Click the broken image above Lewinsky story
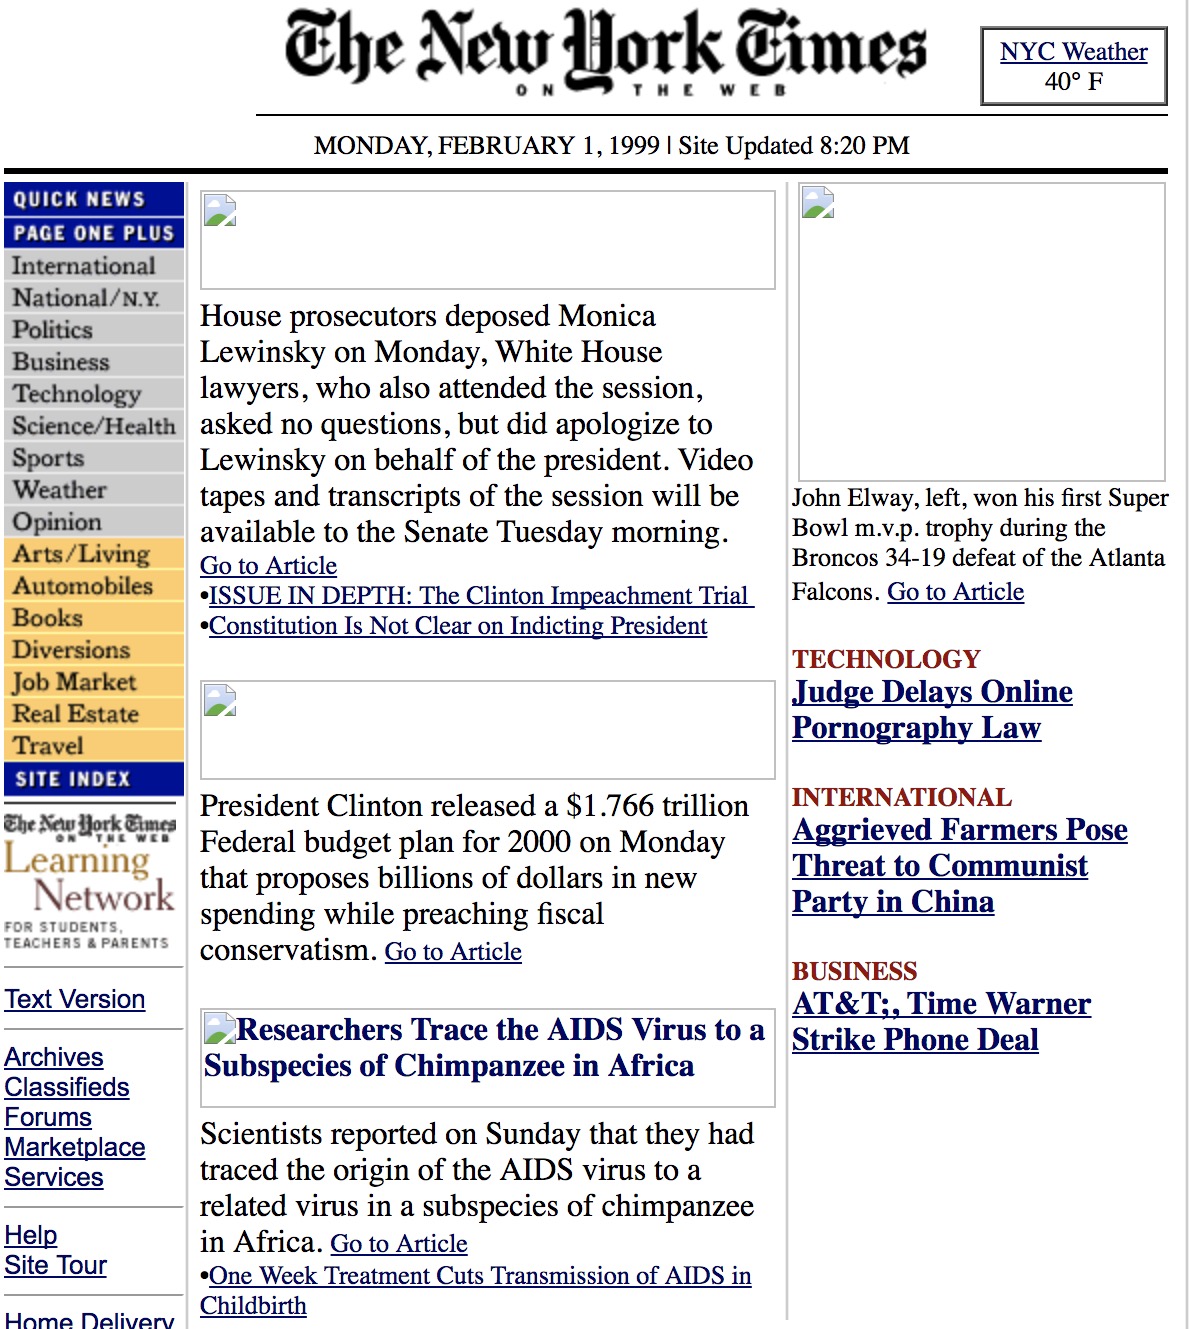Viewport: 1190px width, 1329px height. pyautogui.click(x=487, y=240)
